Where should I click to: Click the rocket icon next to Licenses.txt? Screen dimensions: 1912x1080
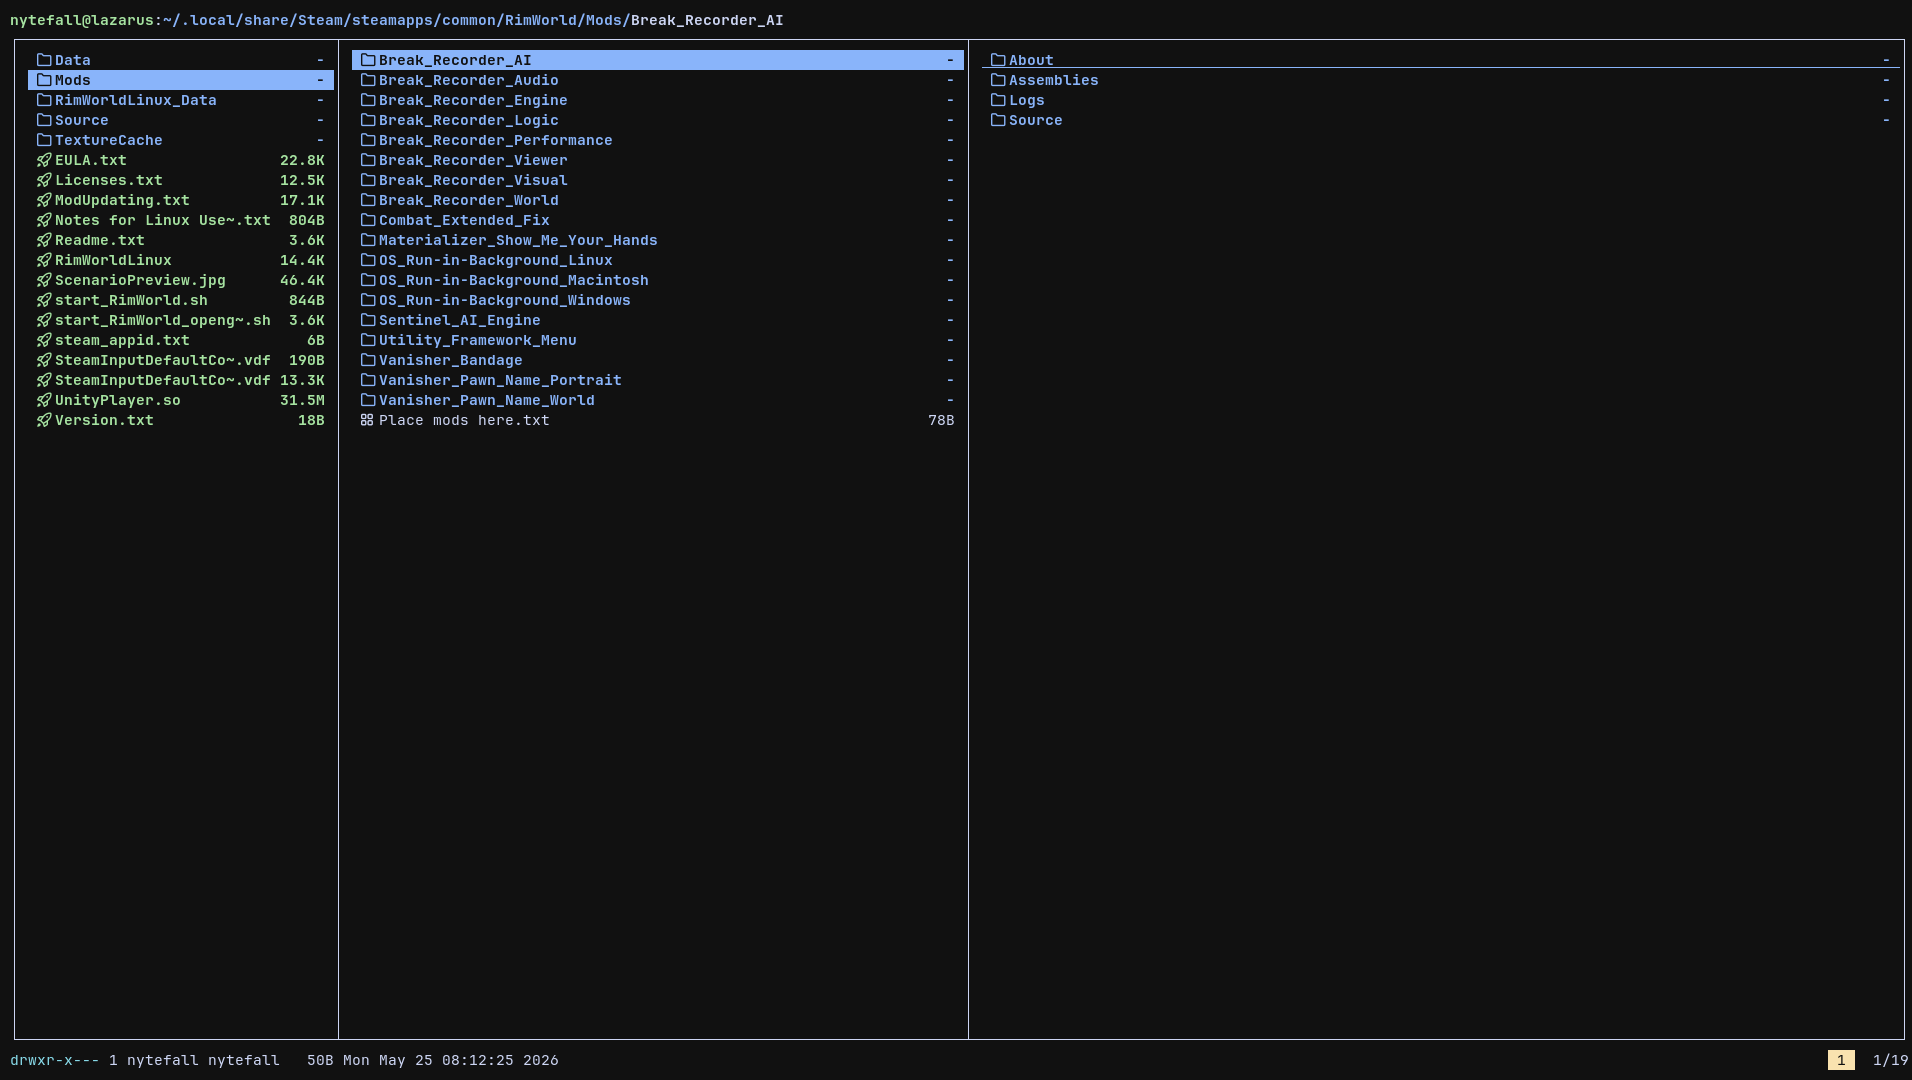pyautogui.click(x=44, y=180)
